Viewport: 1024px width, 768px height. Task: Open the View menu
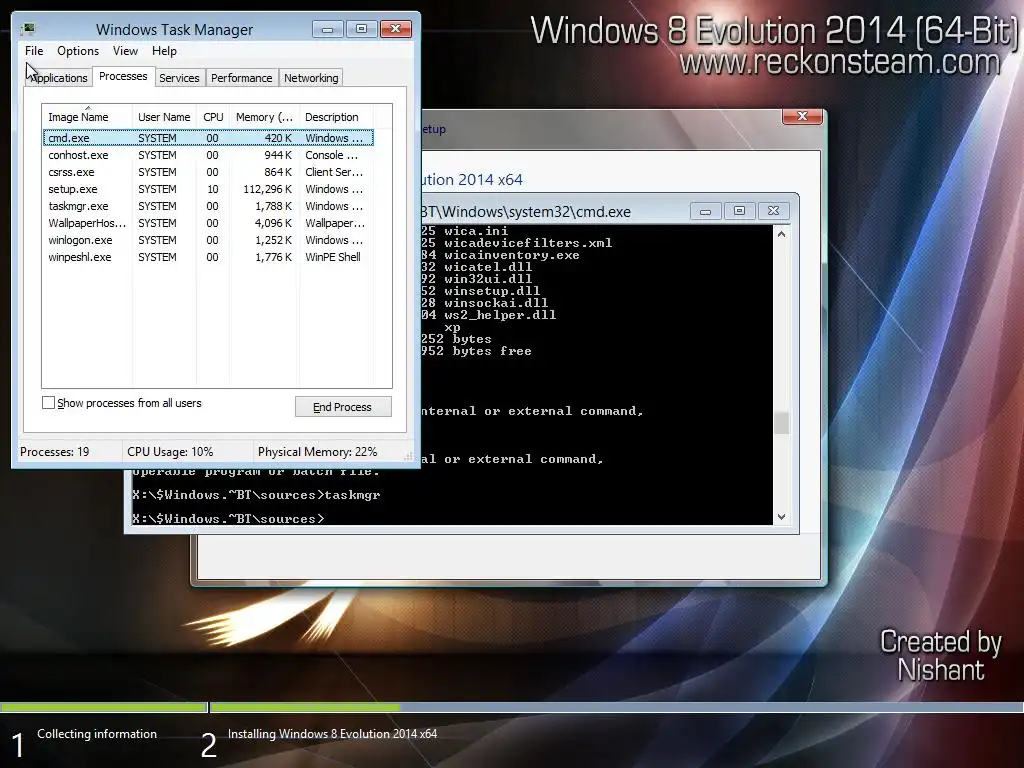125,51
